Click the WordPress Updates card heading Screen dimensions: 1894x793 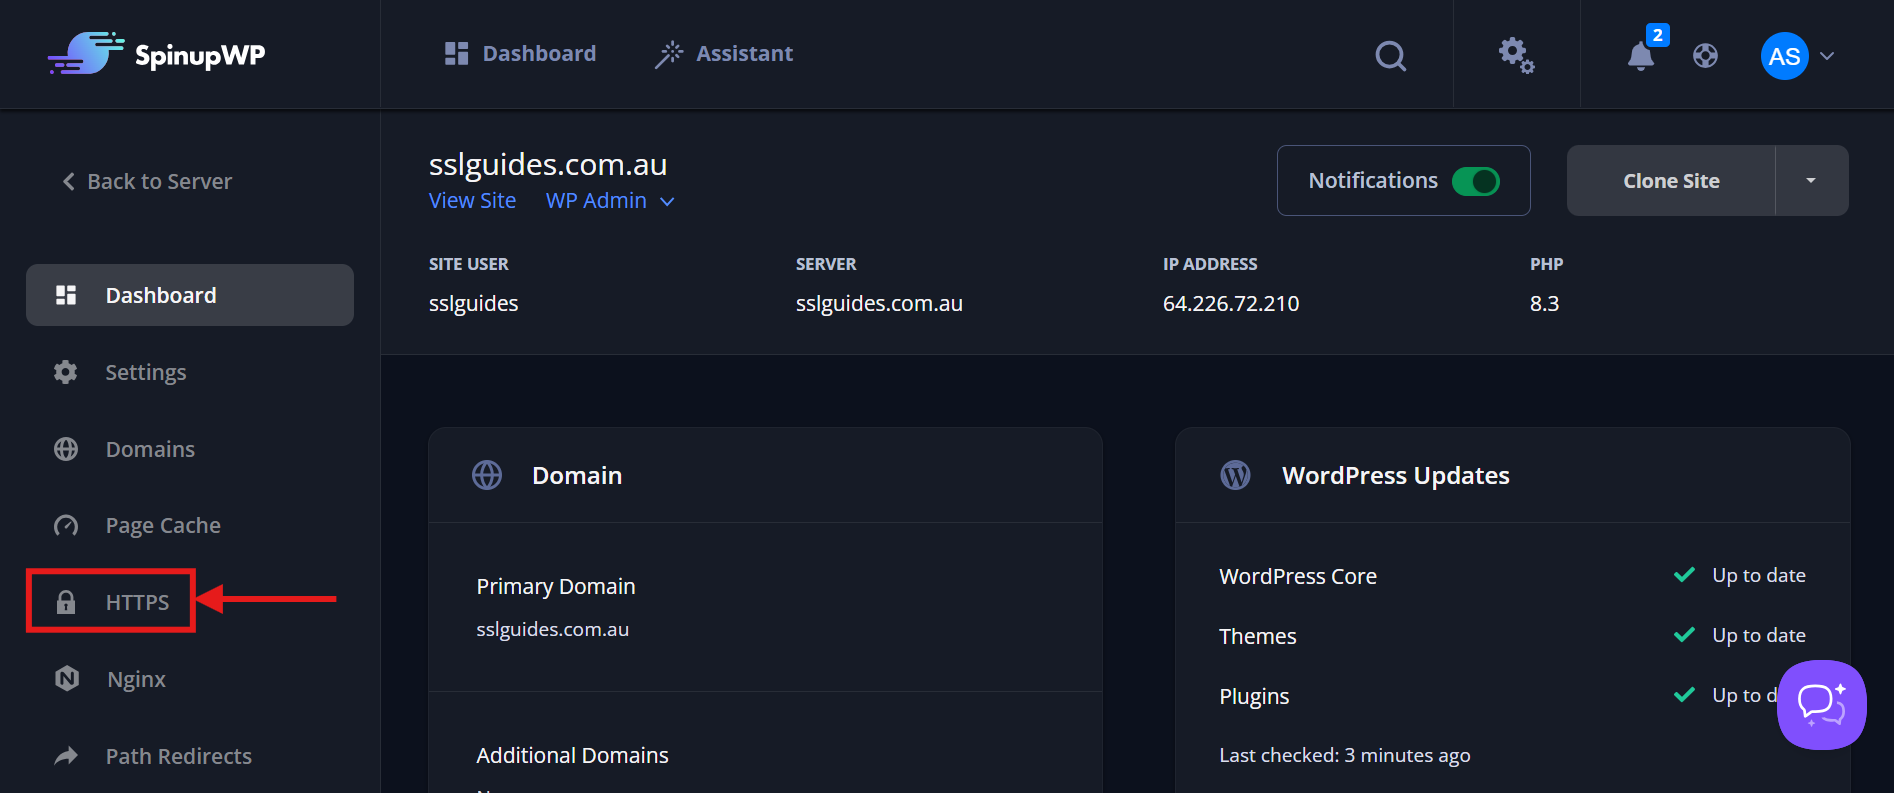tap(1396, 476)
